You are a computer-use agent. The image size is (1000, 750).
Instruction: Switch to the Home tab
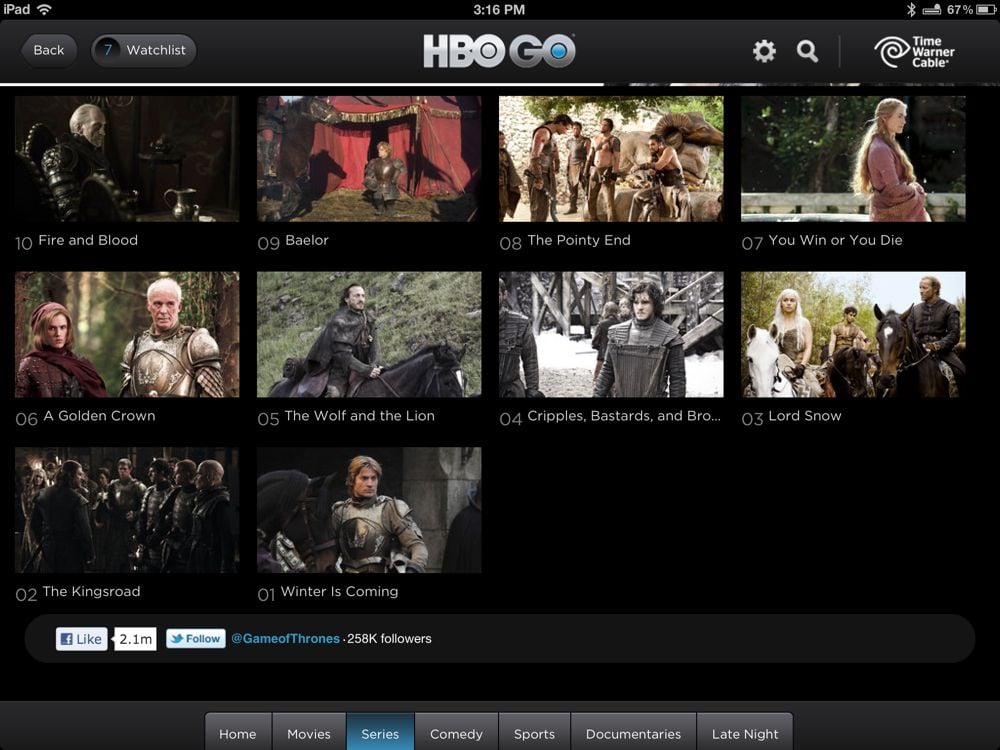click(238, 733)
